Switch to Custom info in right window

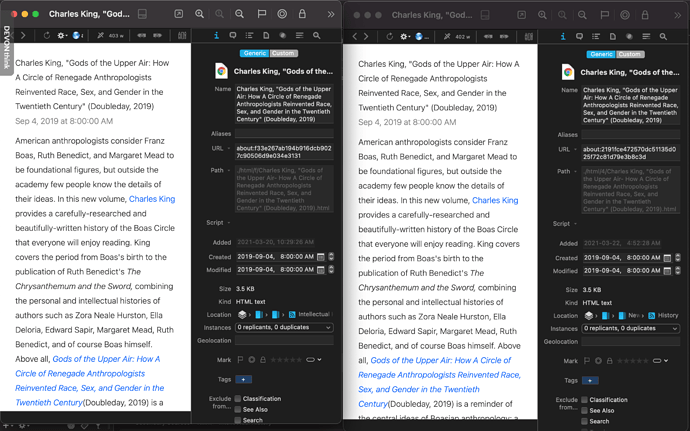pyautogui.click(x=630, y=54)
